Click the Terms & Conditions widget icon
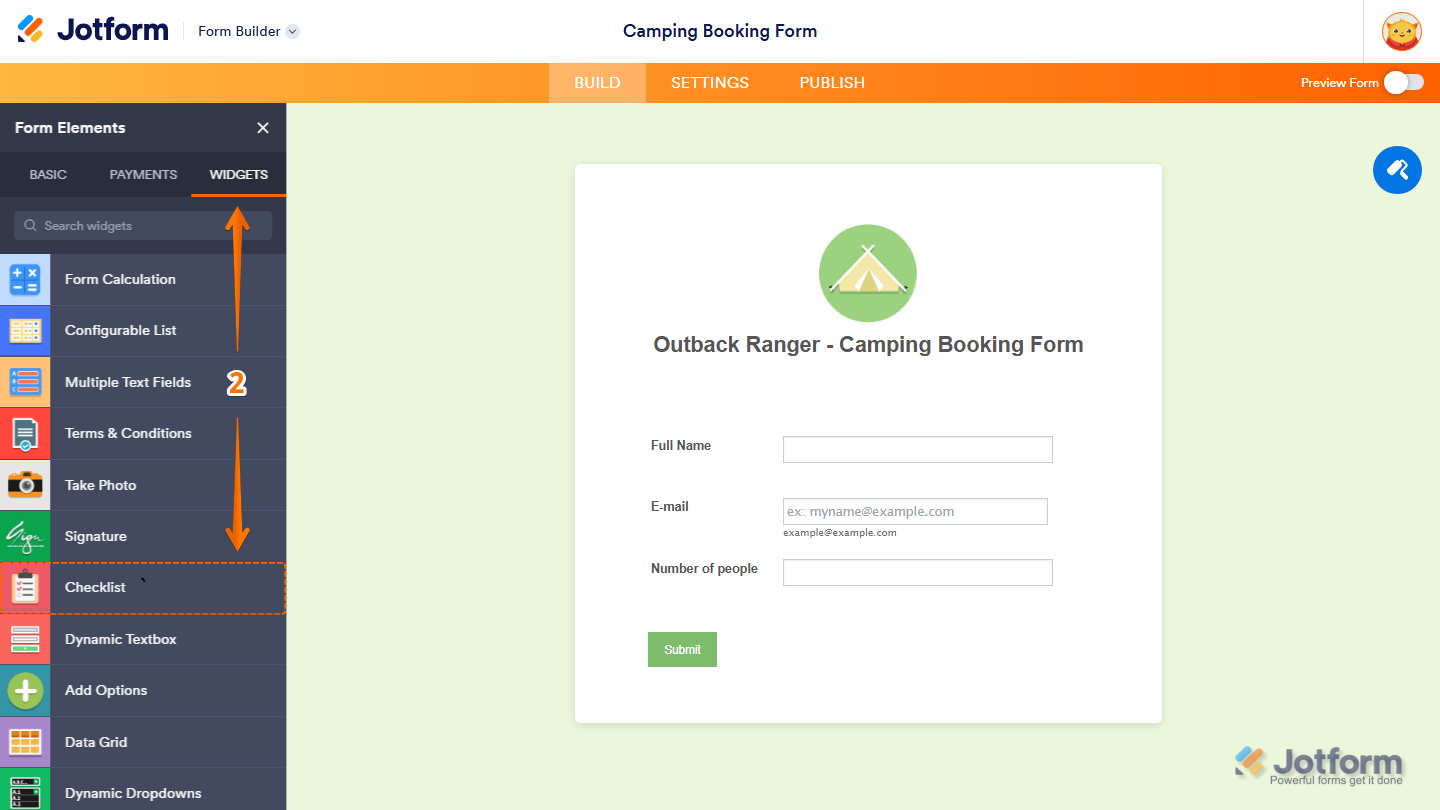Screen dimensions: 1440x810 [x=25, y=433]
